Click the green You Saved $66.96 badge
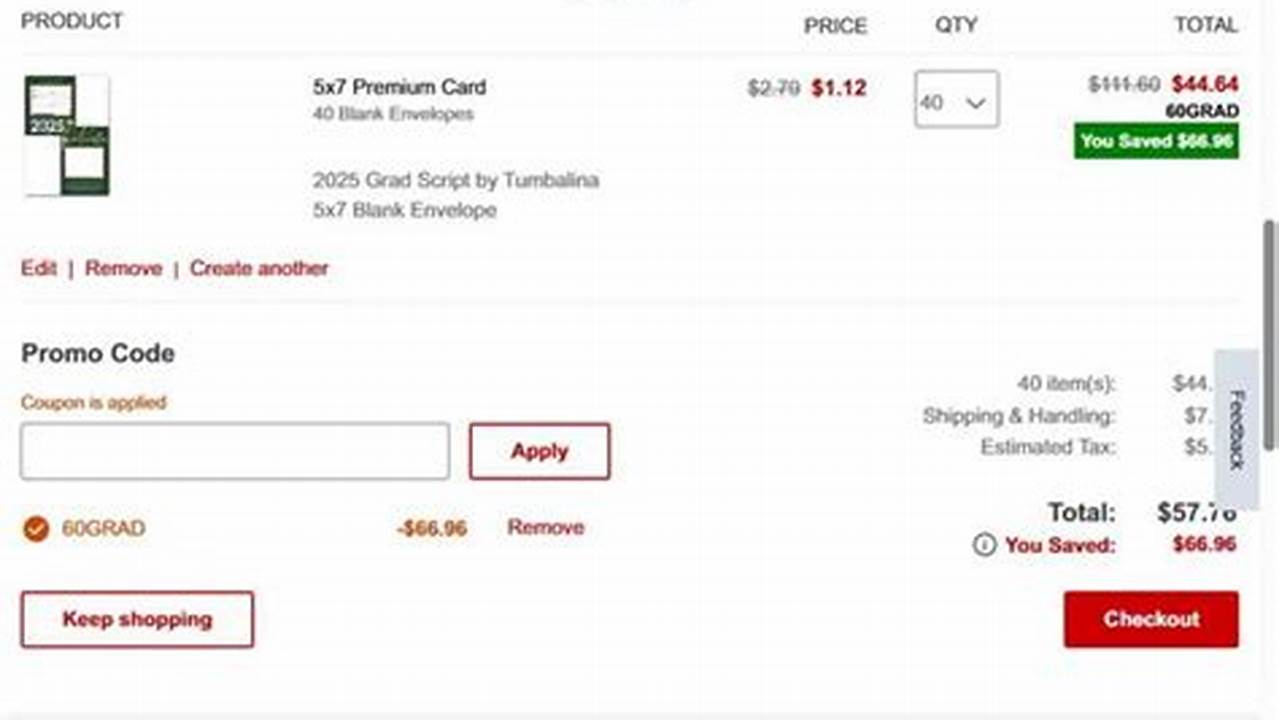This screenshot has width=1279, height=720. pyautogui.click(x=1155, y=141)
